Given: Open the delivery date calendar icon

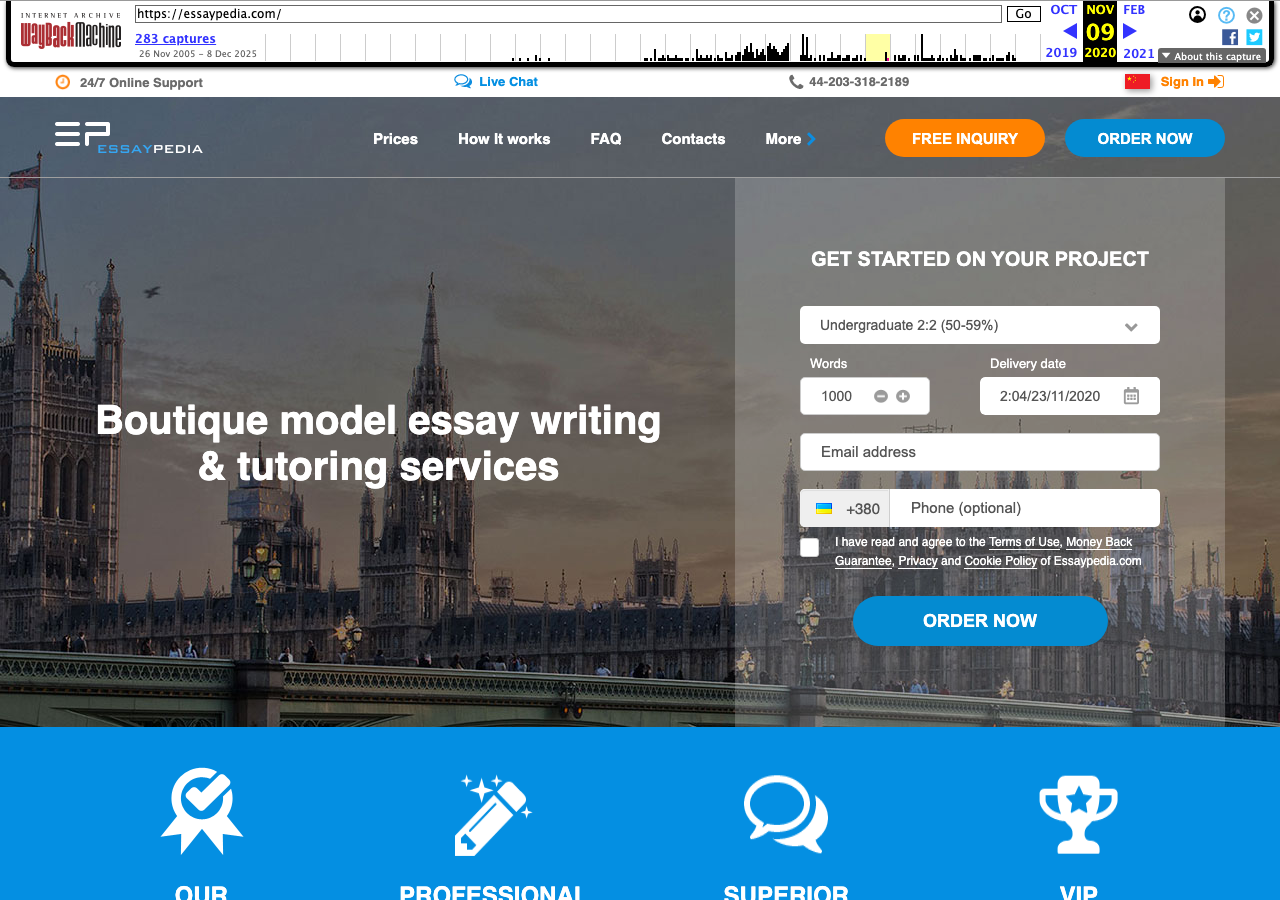Looking at the screenshot, I should [1131, 396].
